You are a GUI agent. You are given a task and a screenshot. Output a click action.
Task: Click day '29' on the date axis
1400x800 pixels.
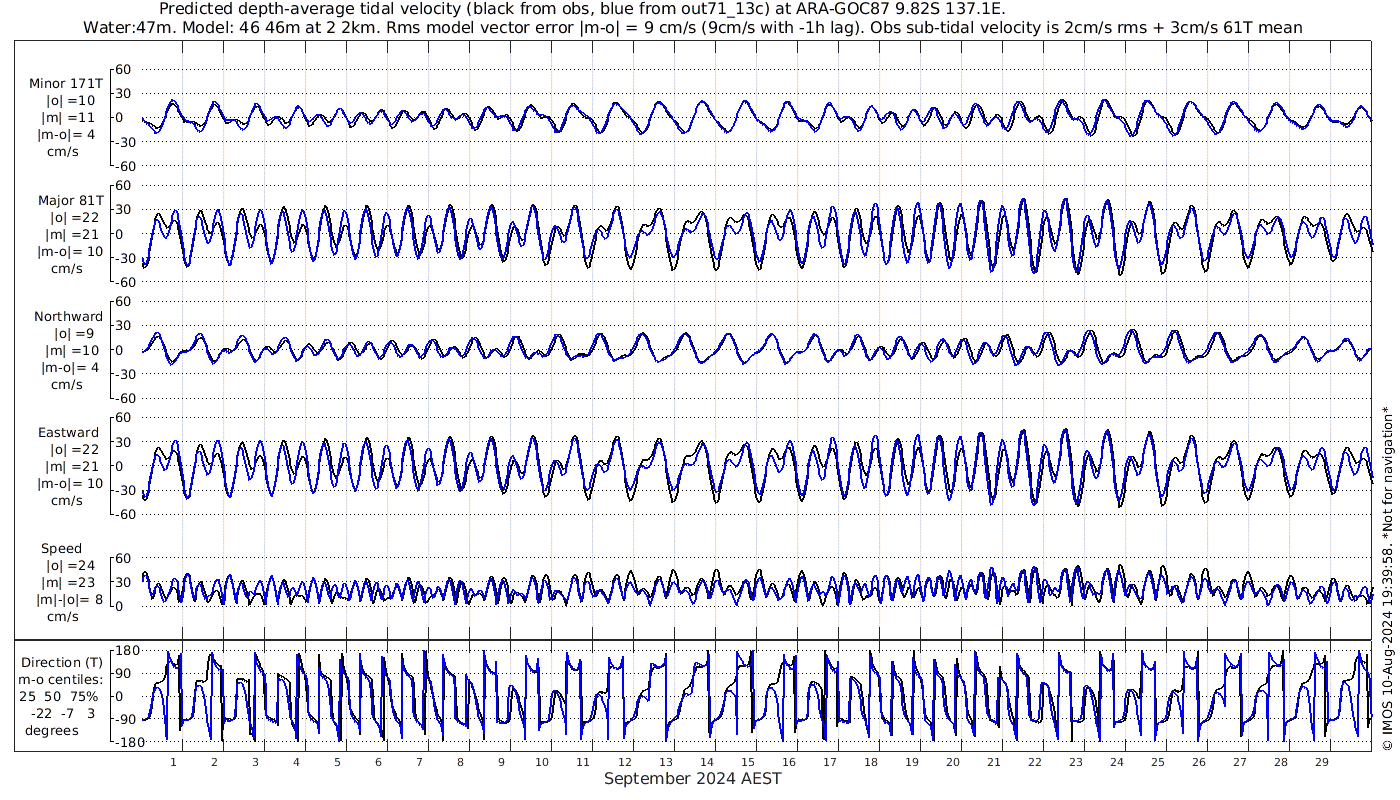pyautogui.click(x=1322, y=762)
